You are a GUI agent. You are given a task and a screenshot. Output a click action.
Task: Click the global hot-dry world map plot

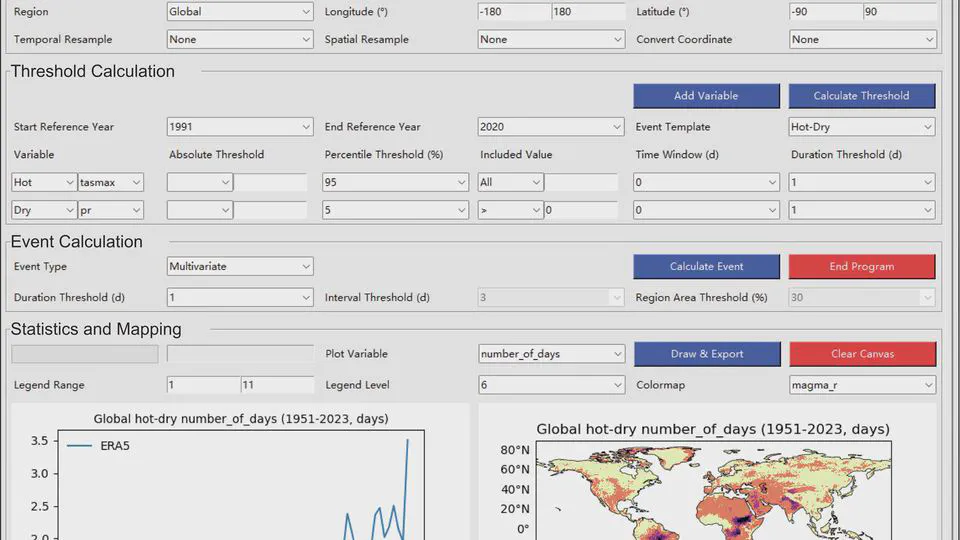click(712, 495)
